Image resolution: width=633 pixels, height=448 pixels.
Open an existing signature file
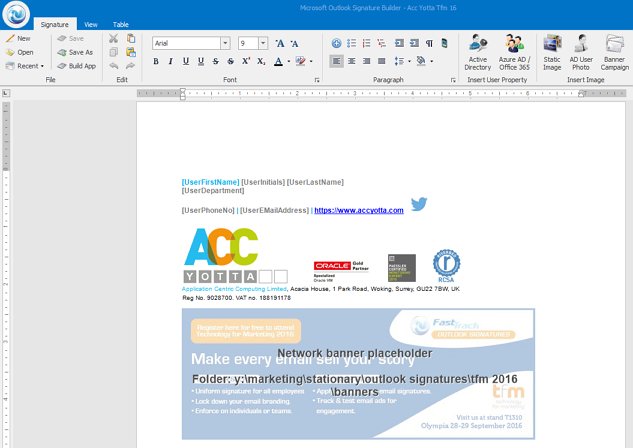pos(19,52)
